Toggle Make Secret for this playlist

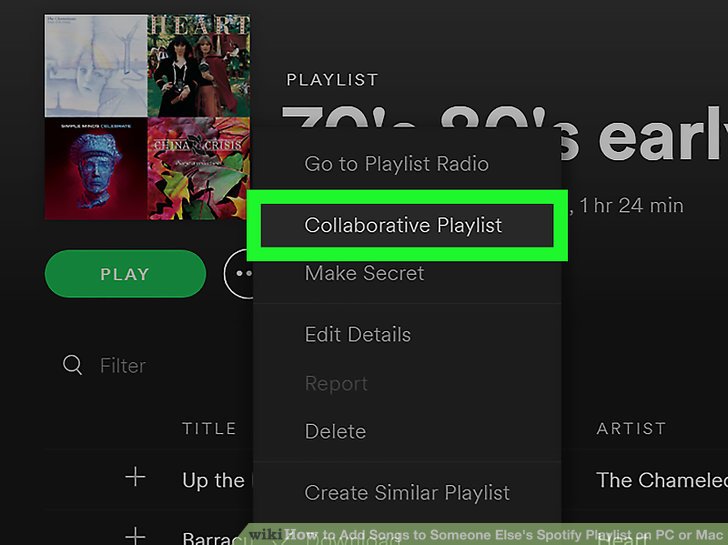(x=364, y=273)
